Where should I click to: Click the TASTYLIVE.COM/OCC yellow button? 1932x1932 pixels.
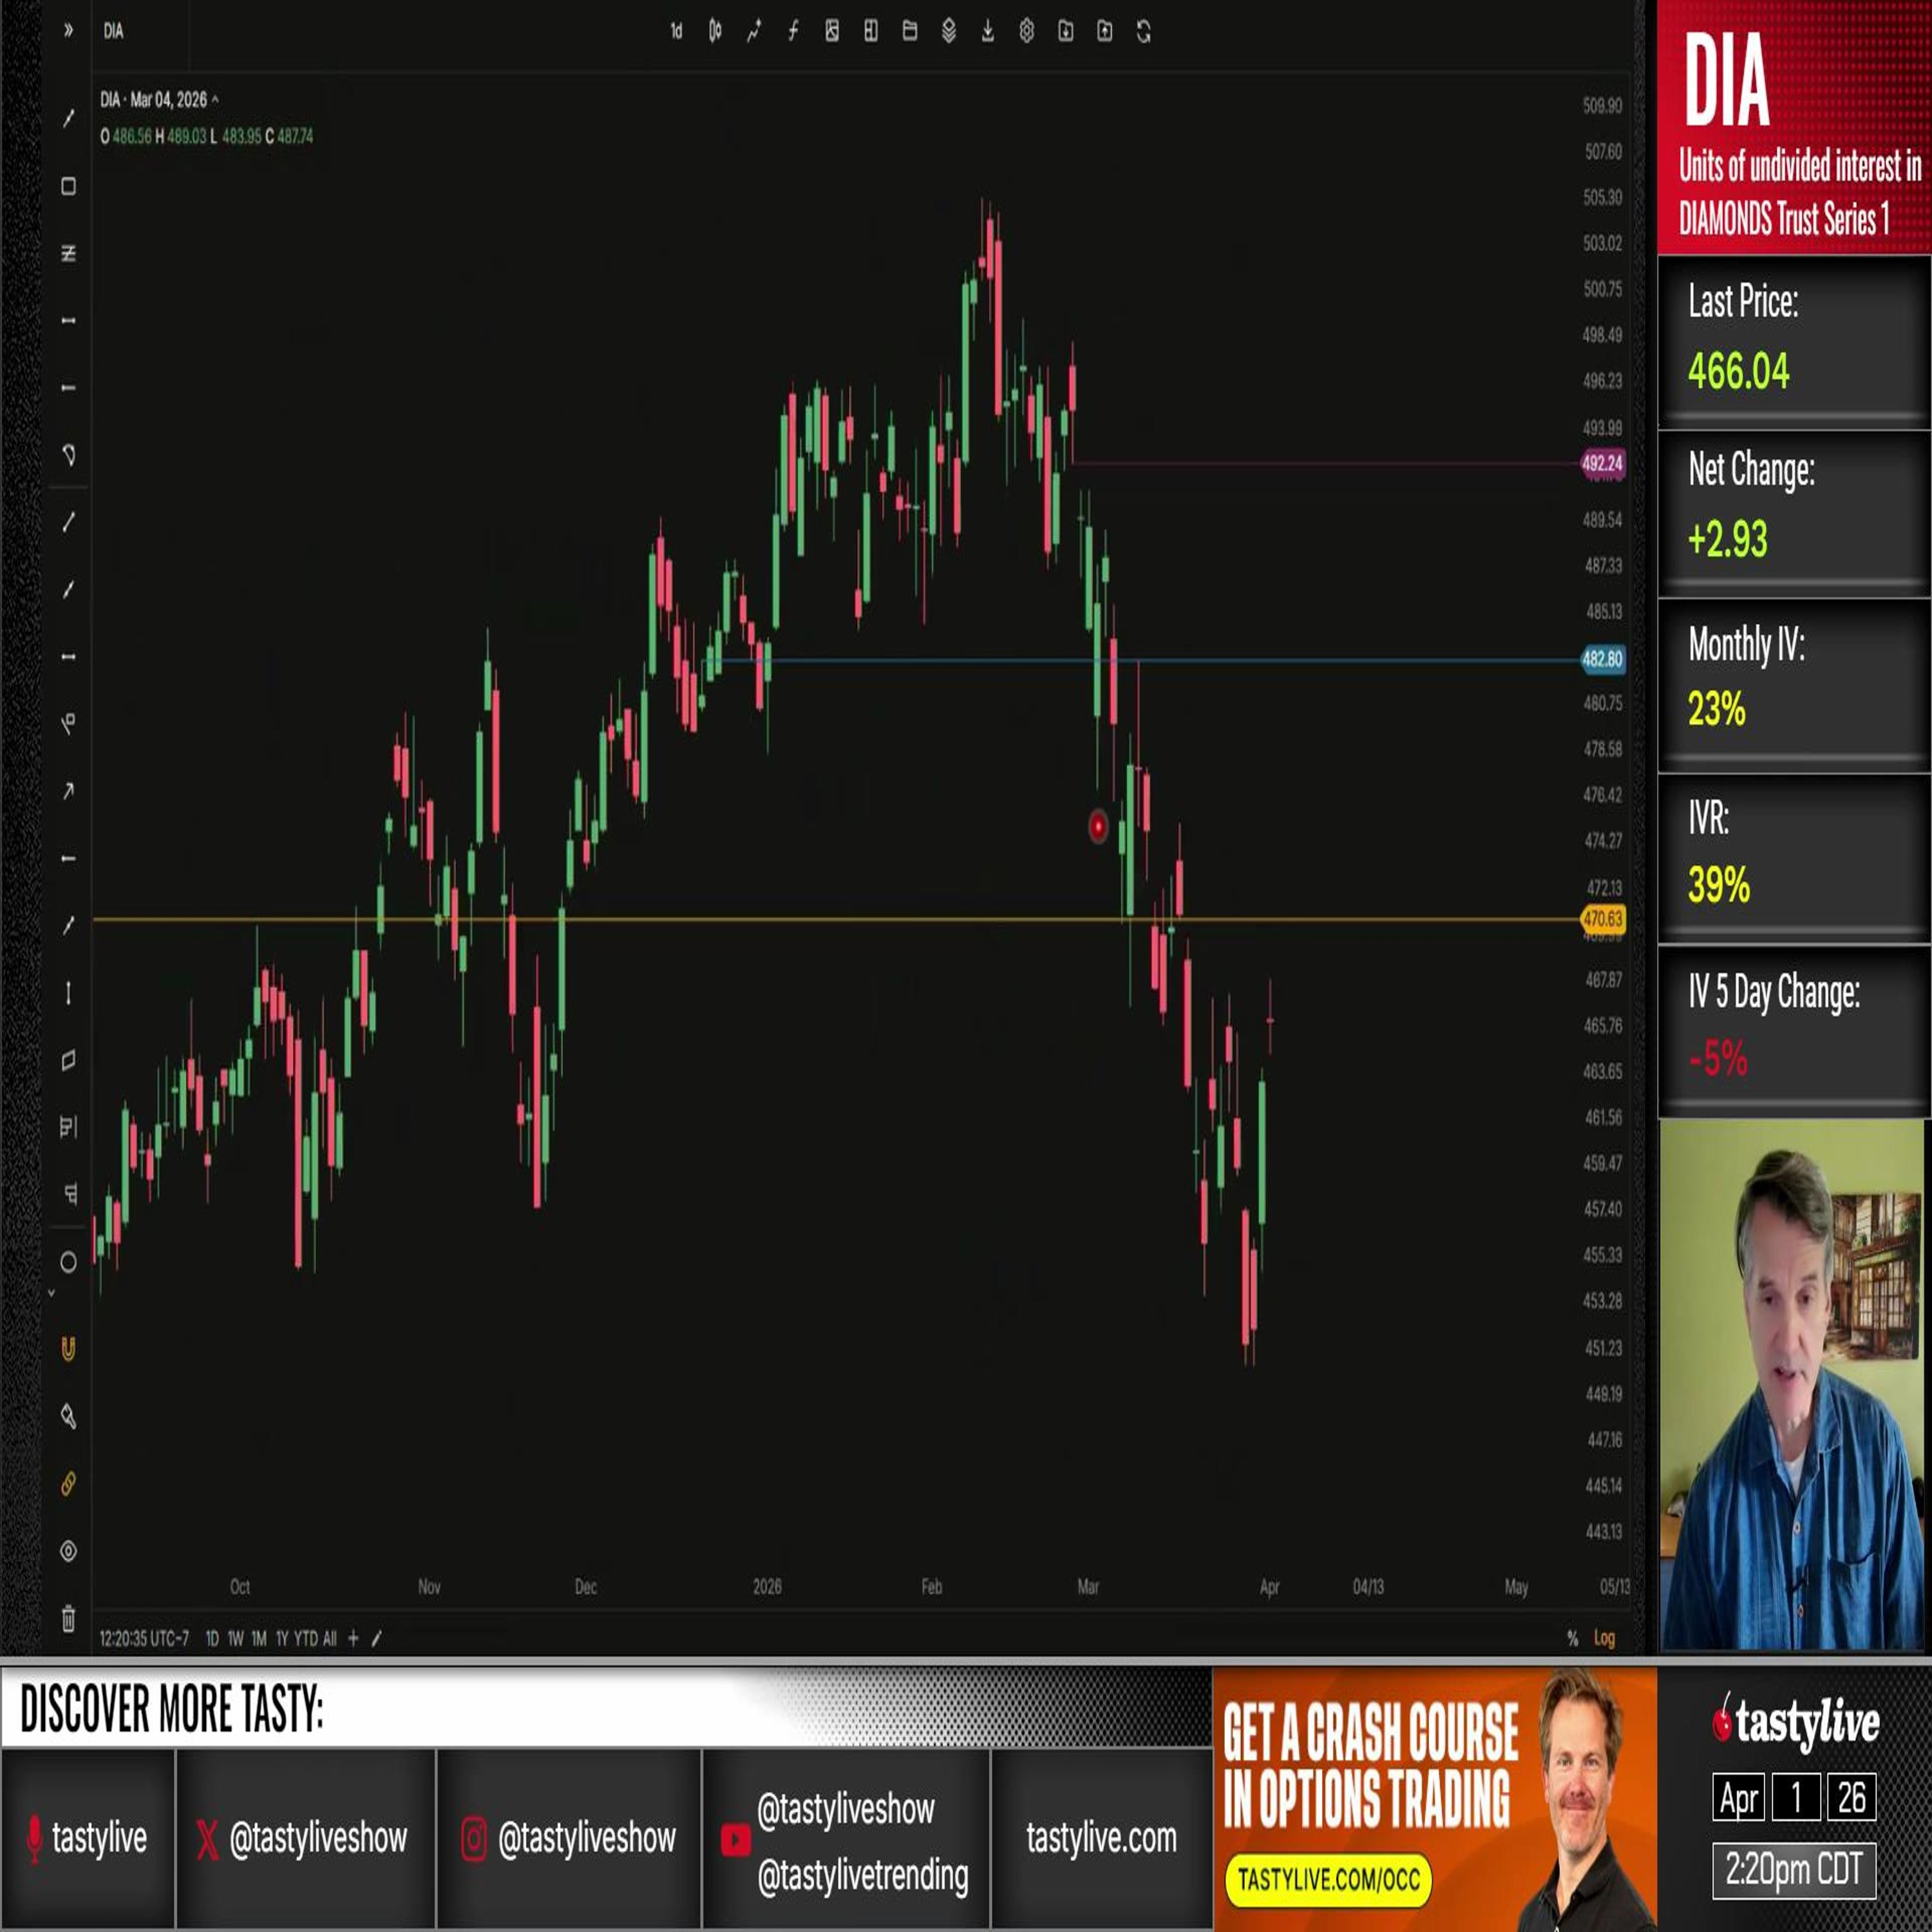(x=1328, y=1880)
